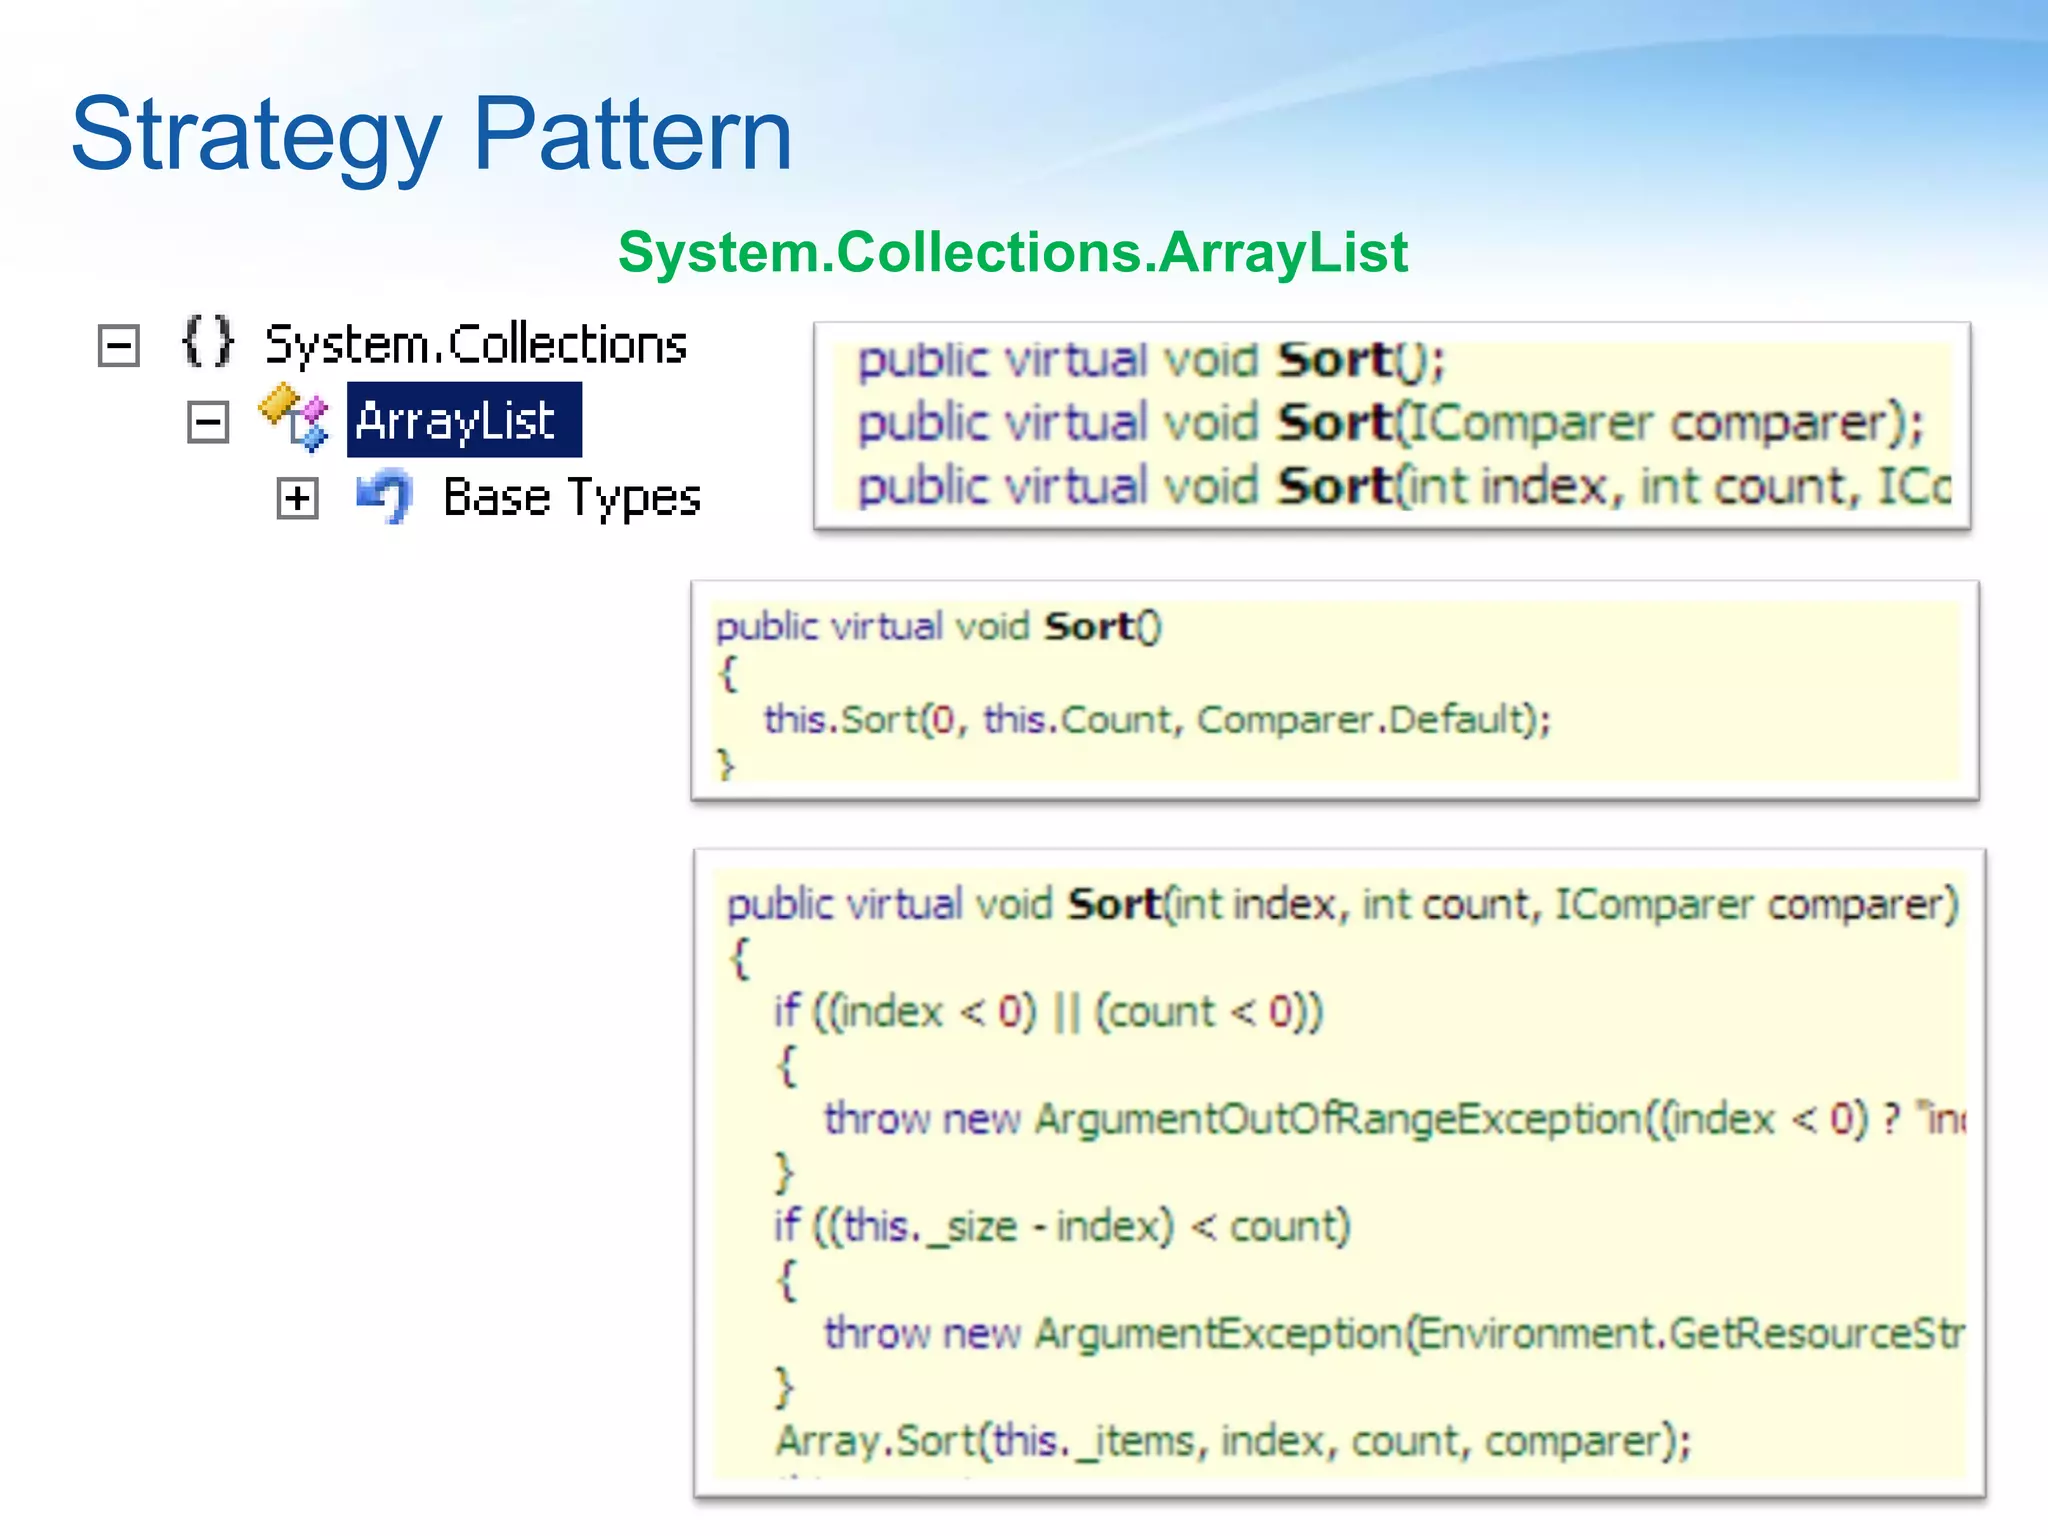Click the Sort(int index, int count, IComparer comparer) header
The height and width of the screenshot is (1536, 2048).
(x=1342, y=905)
